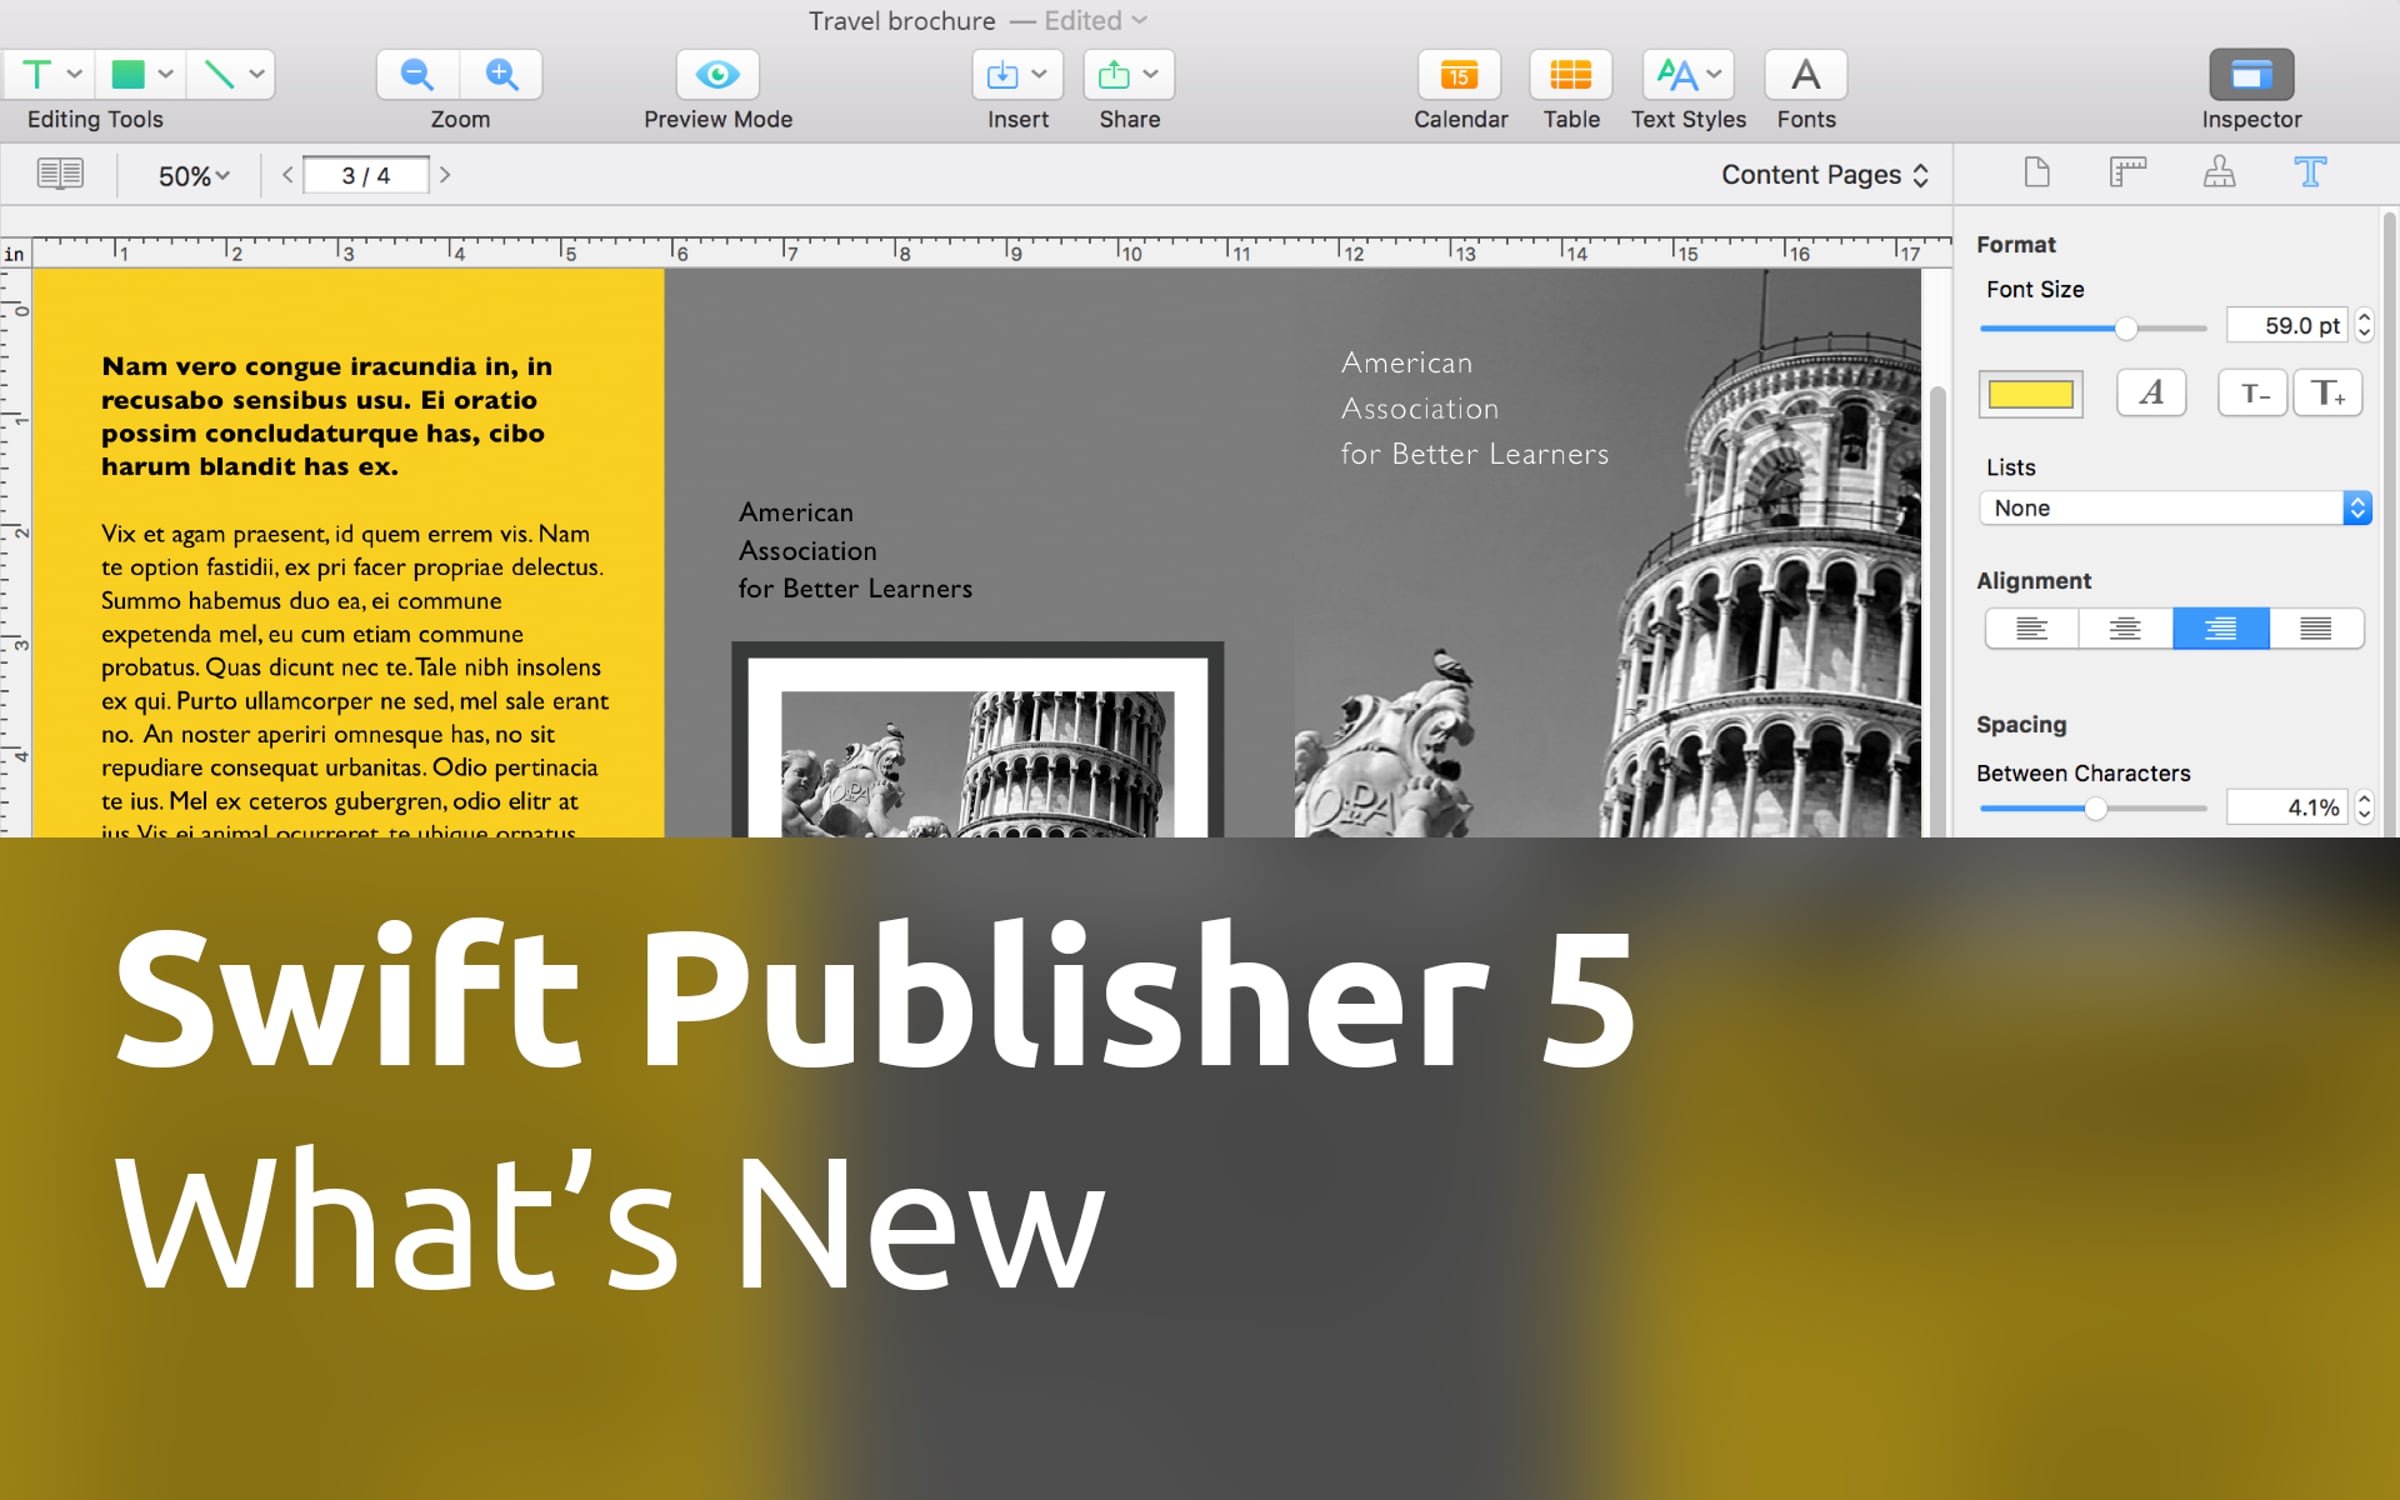This screenshot has width=2400, height=1500.
Task: Select the dark American Association text block
Action: click(855, 550)
